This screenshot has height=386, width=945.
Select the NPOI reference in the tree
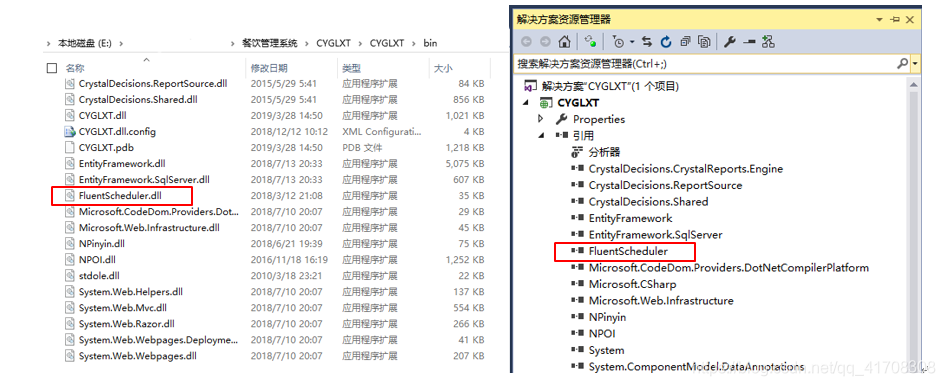[601, 334]
